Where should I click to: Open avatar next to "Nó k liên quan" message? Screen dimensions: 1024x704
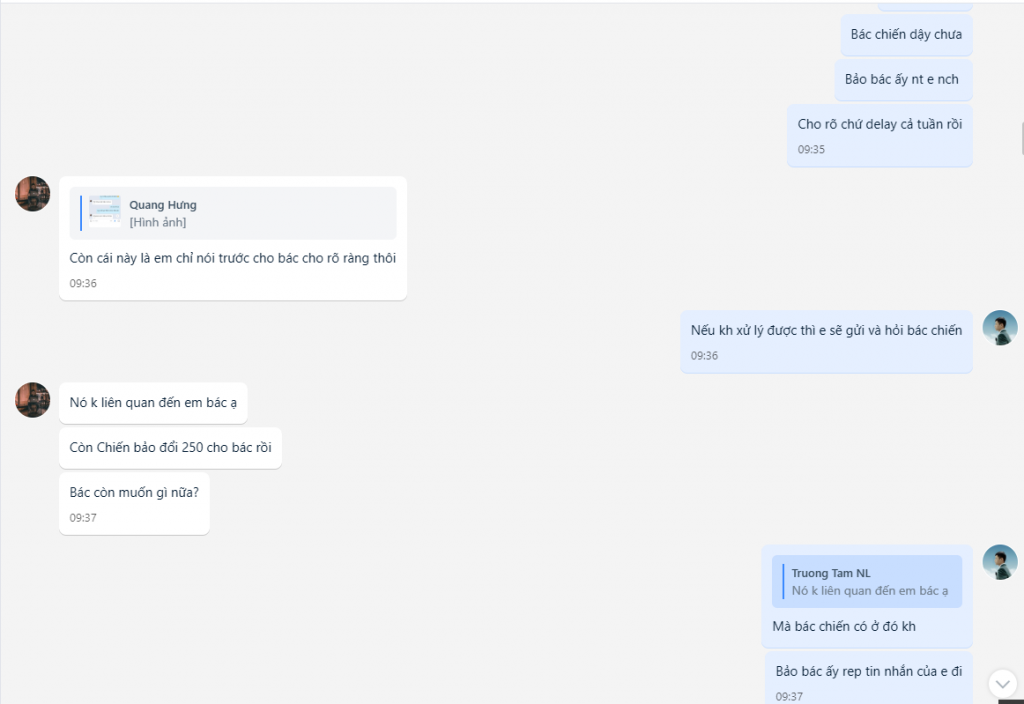(x=33, y=400)
